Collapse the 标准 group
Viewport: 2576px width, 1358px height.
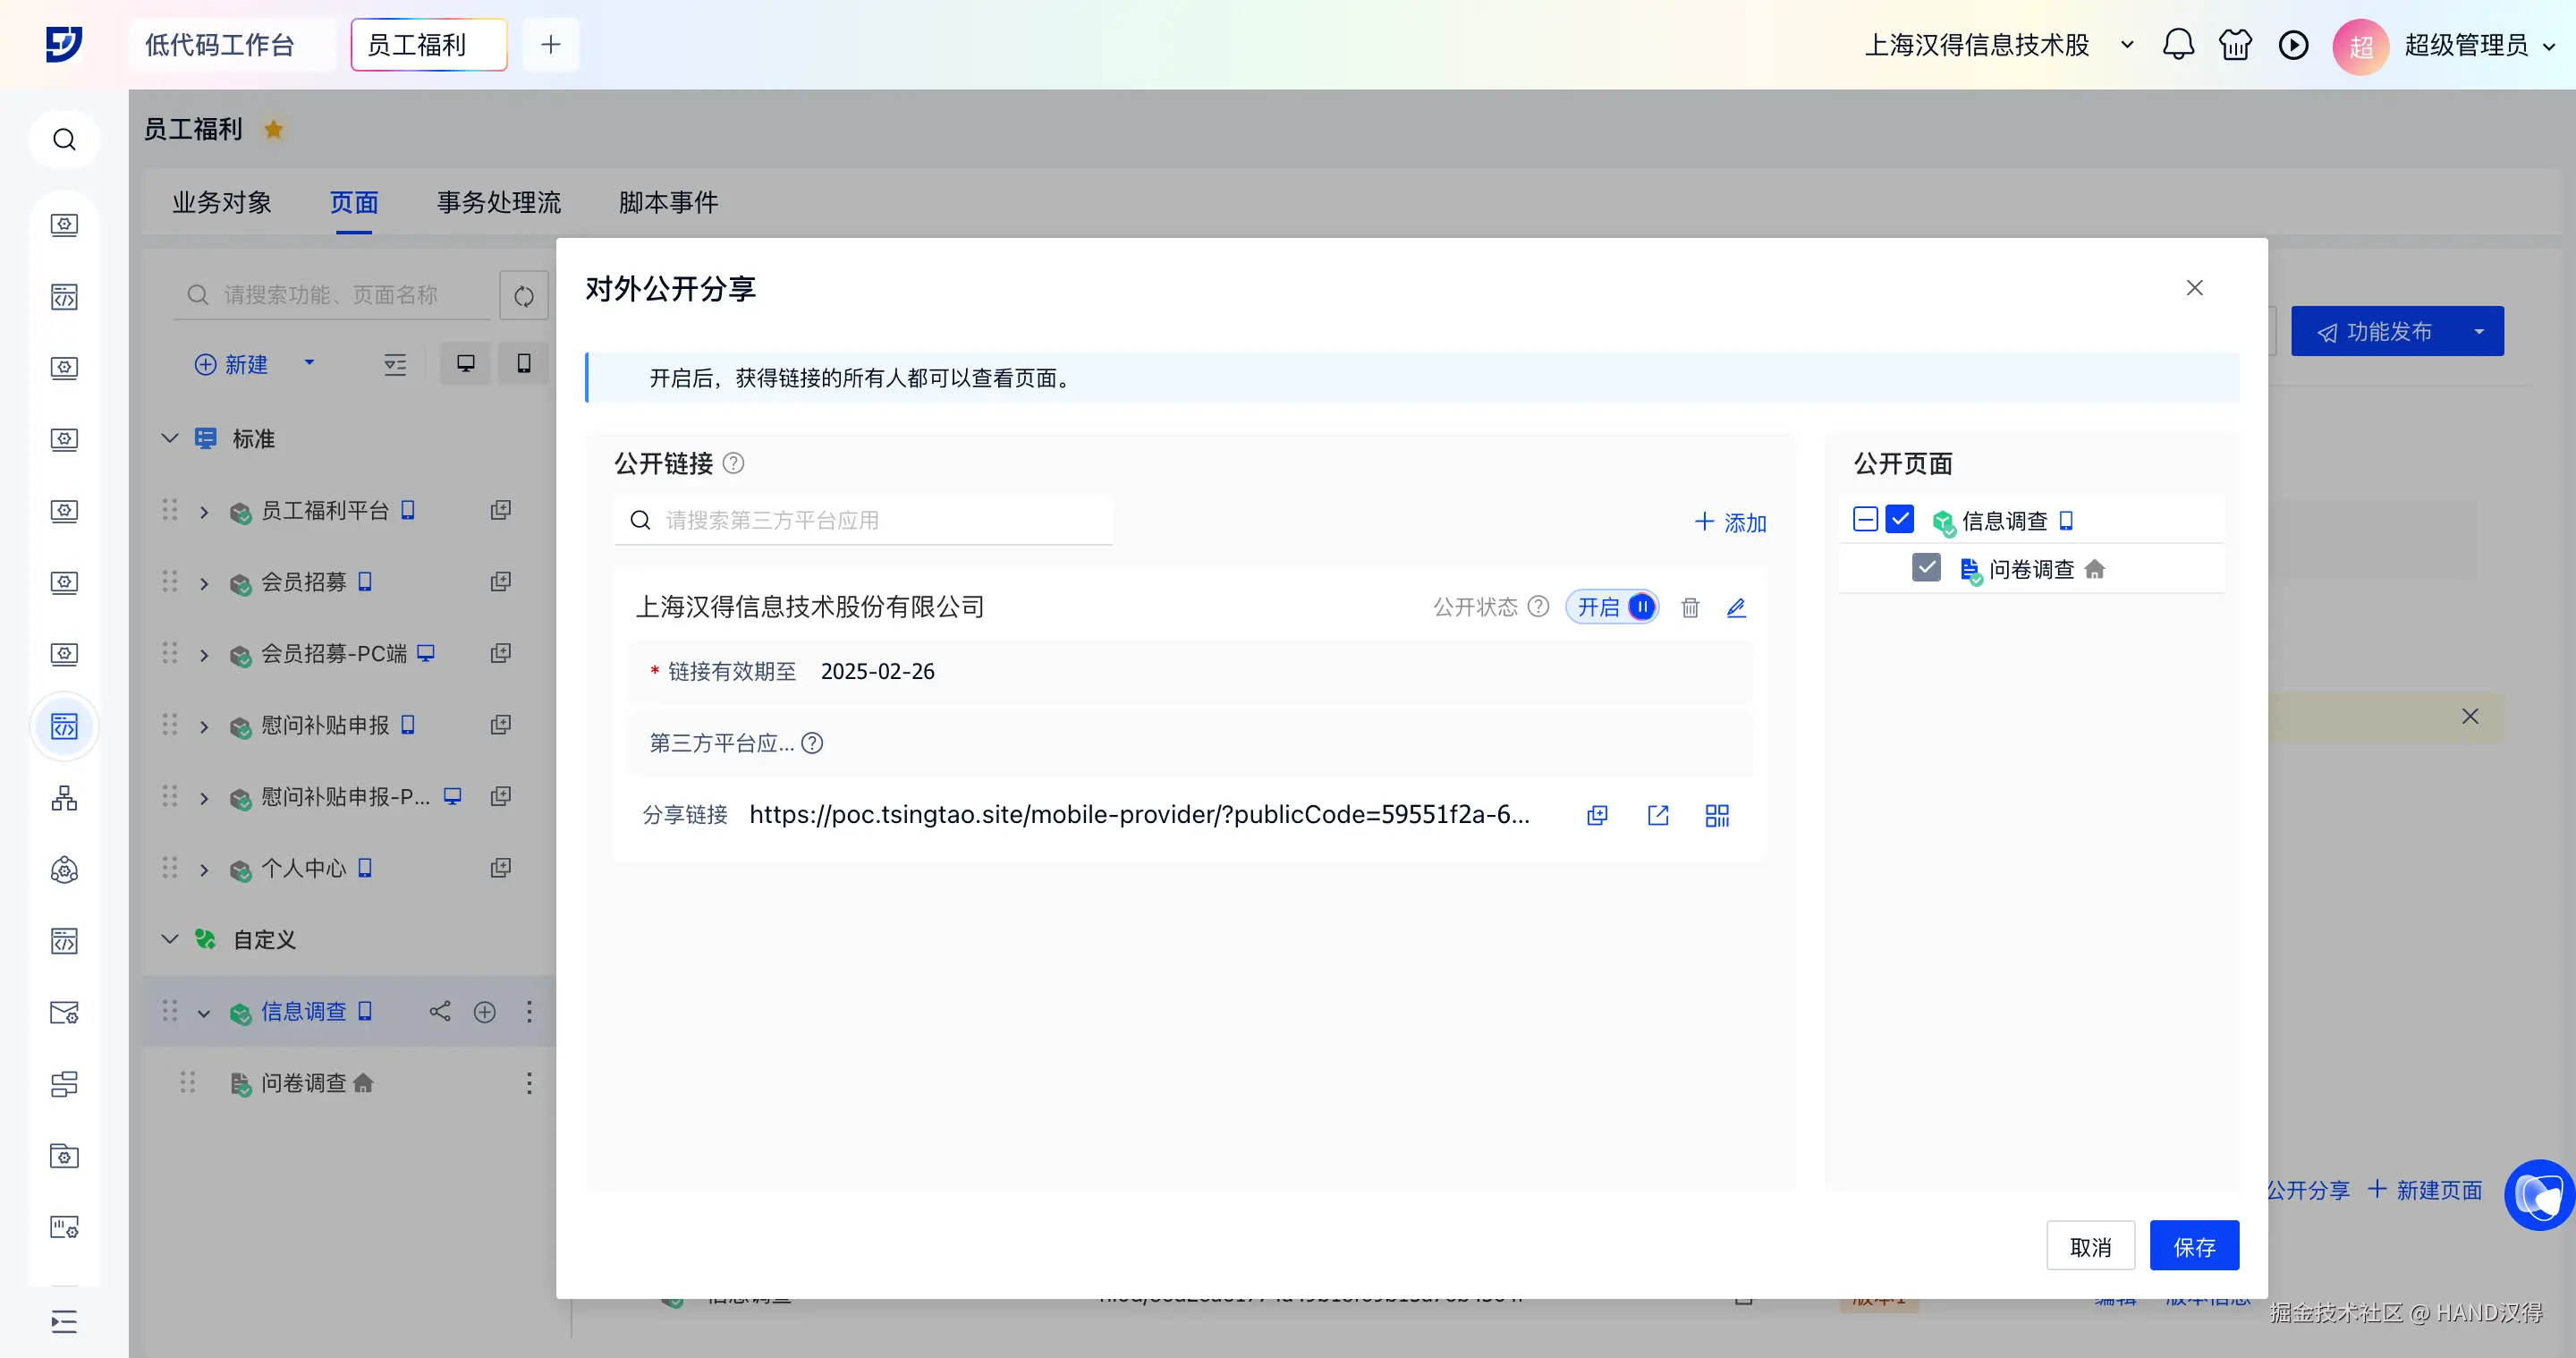(x=170, y=438)
